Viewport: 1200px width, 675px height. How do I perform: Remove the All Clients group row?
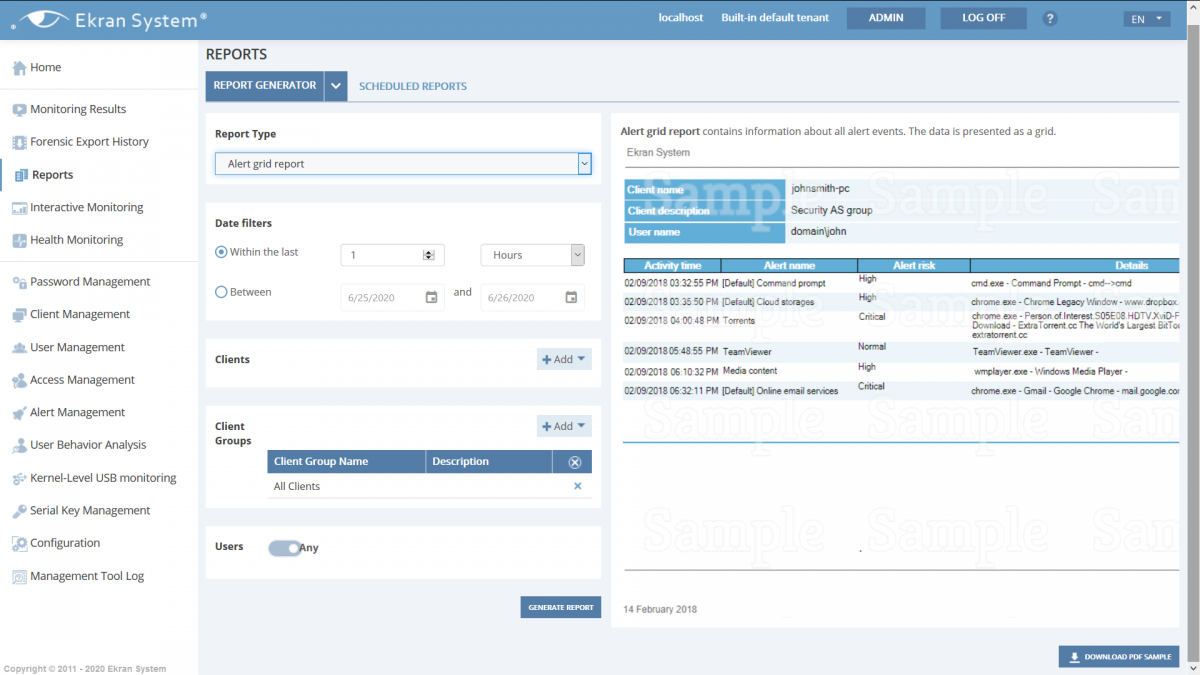pos(577,486)
